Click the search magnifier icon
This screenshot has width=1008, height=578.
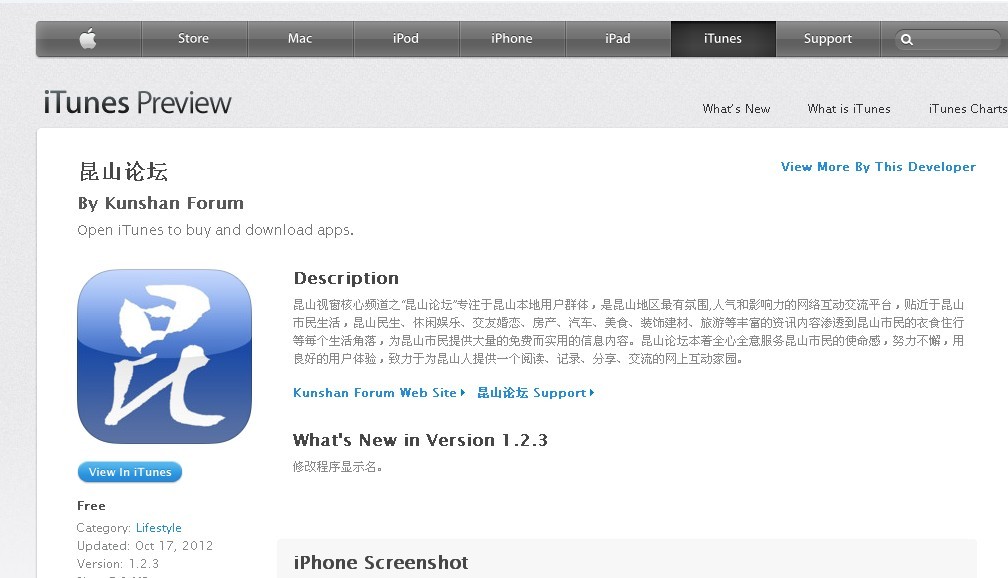click(906, 39)
